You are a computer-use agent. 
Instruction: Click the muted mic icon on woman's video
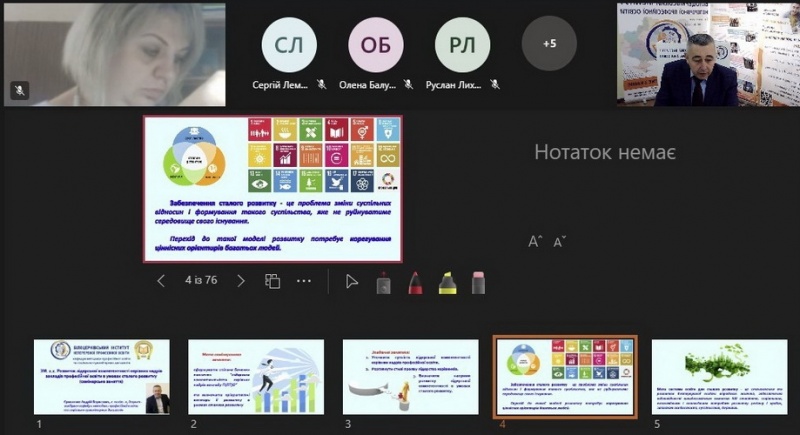point(19,91)
